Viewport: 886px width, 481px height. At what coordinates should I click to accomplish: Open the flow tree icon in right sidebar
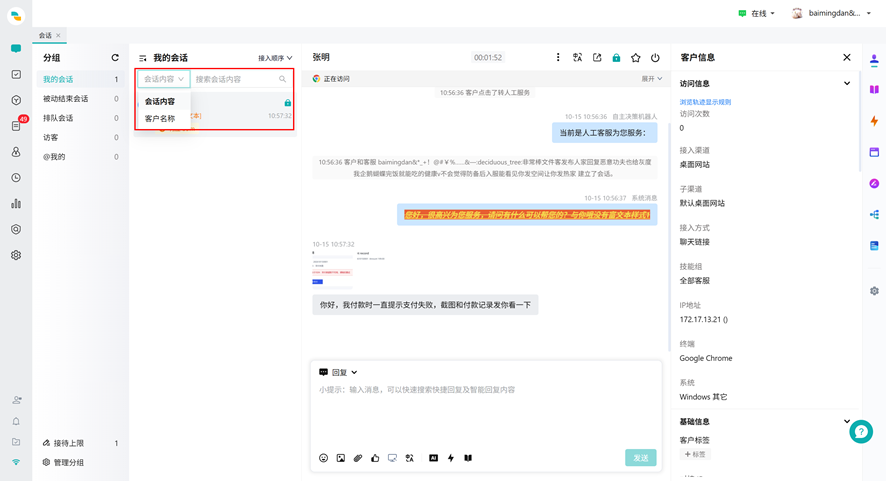(874, 214)
